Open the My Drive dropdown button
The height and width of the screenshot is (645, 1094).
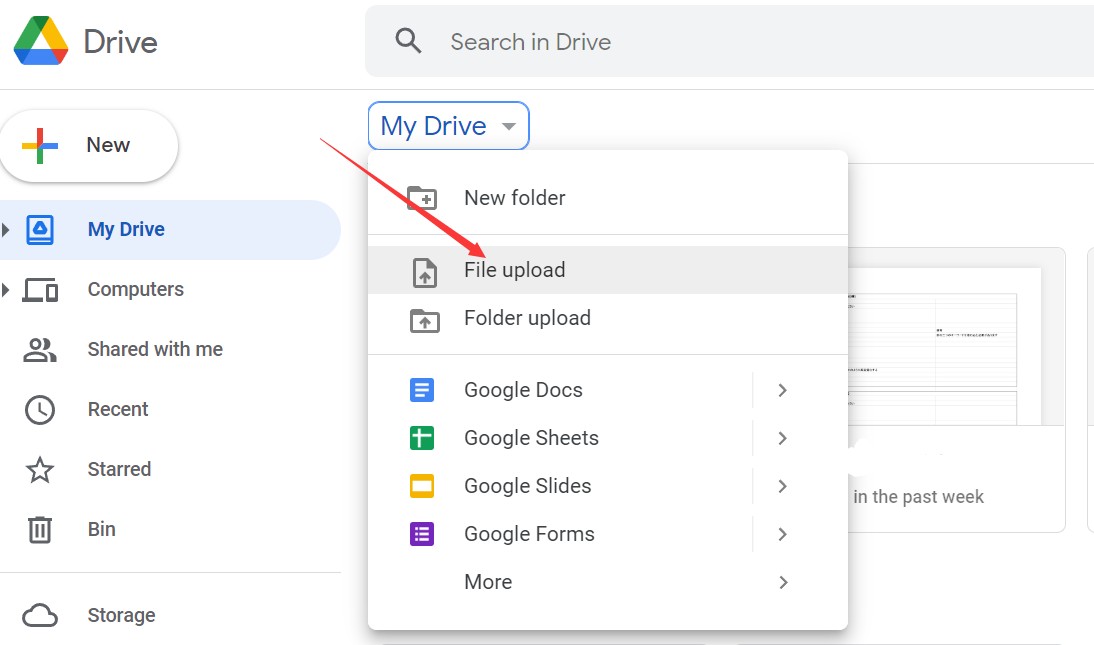(448, 126)
